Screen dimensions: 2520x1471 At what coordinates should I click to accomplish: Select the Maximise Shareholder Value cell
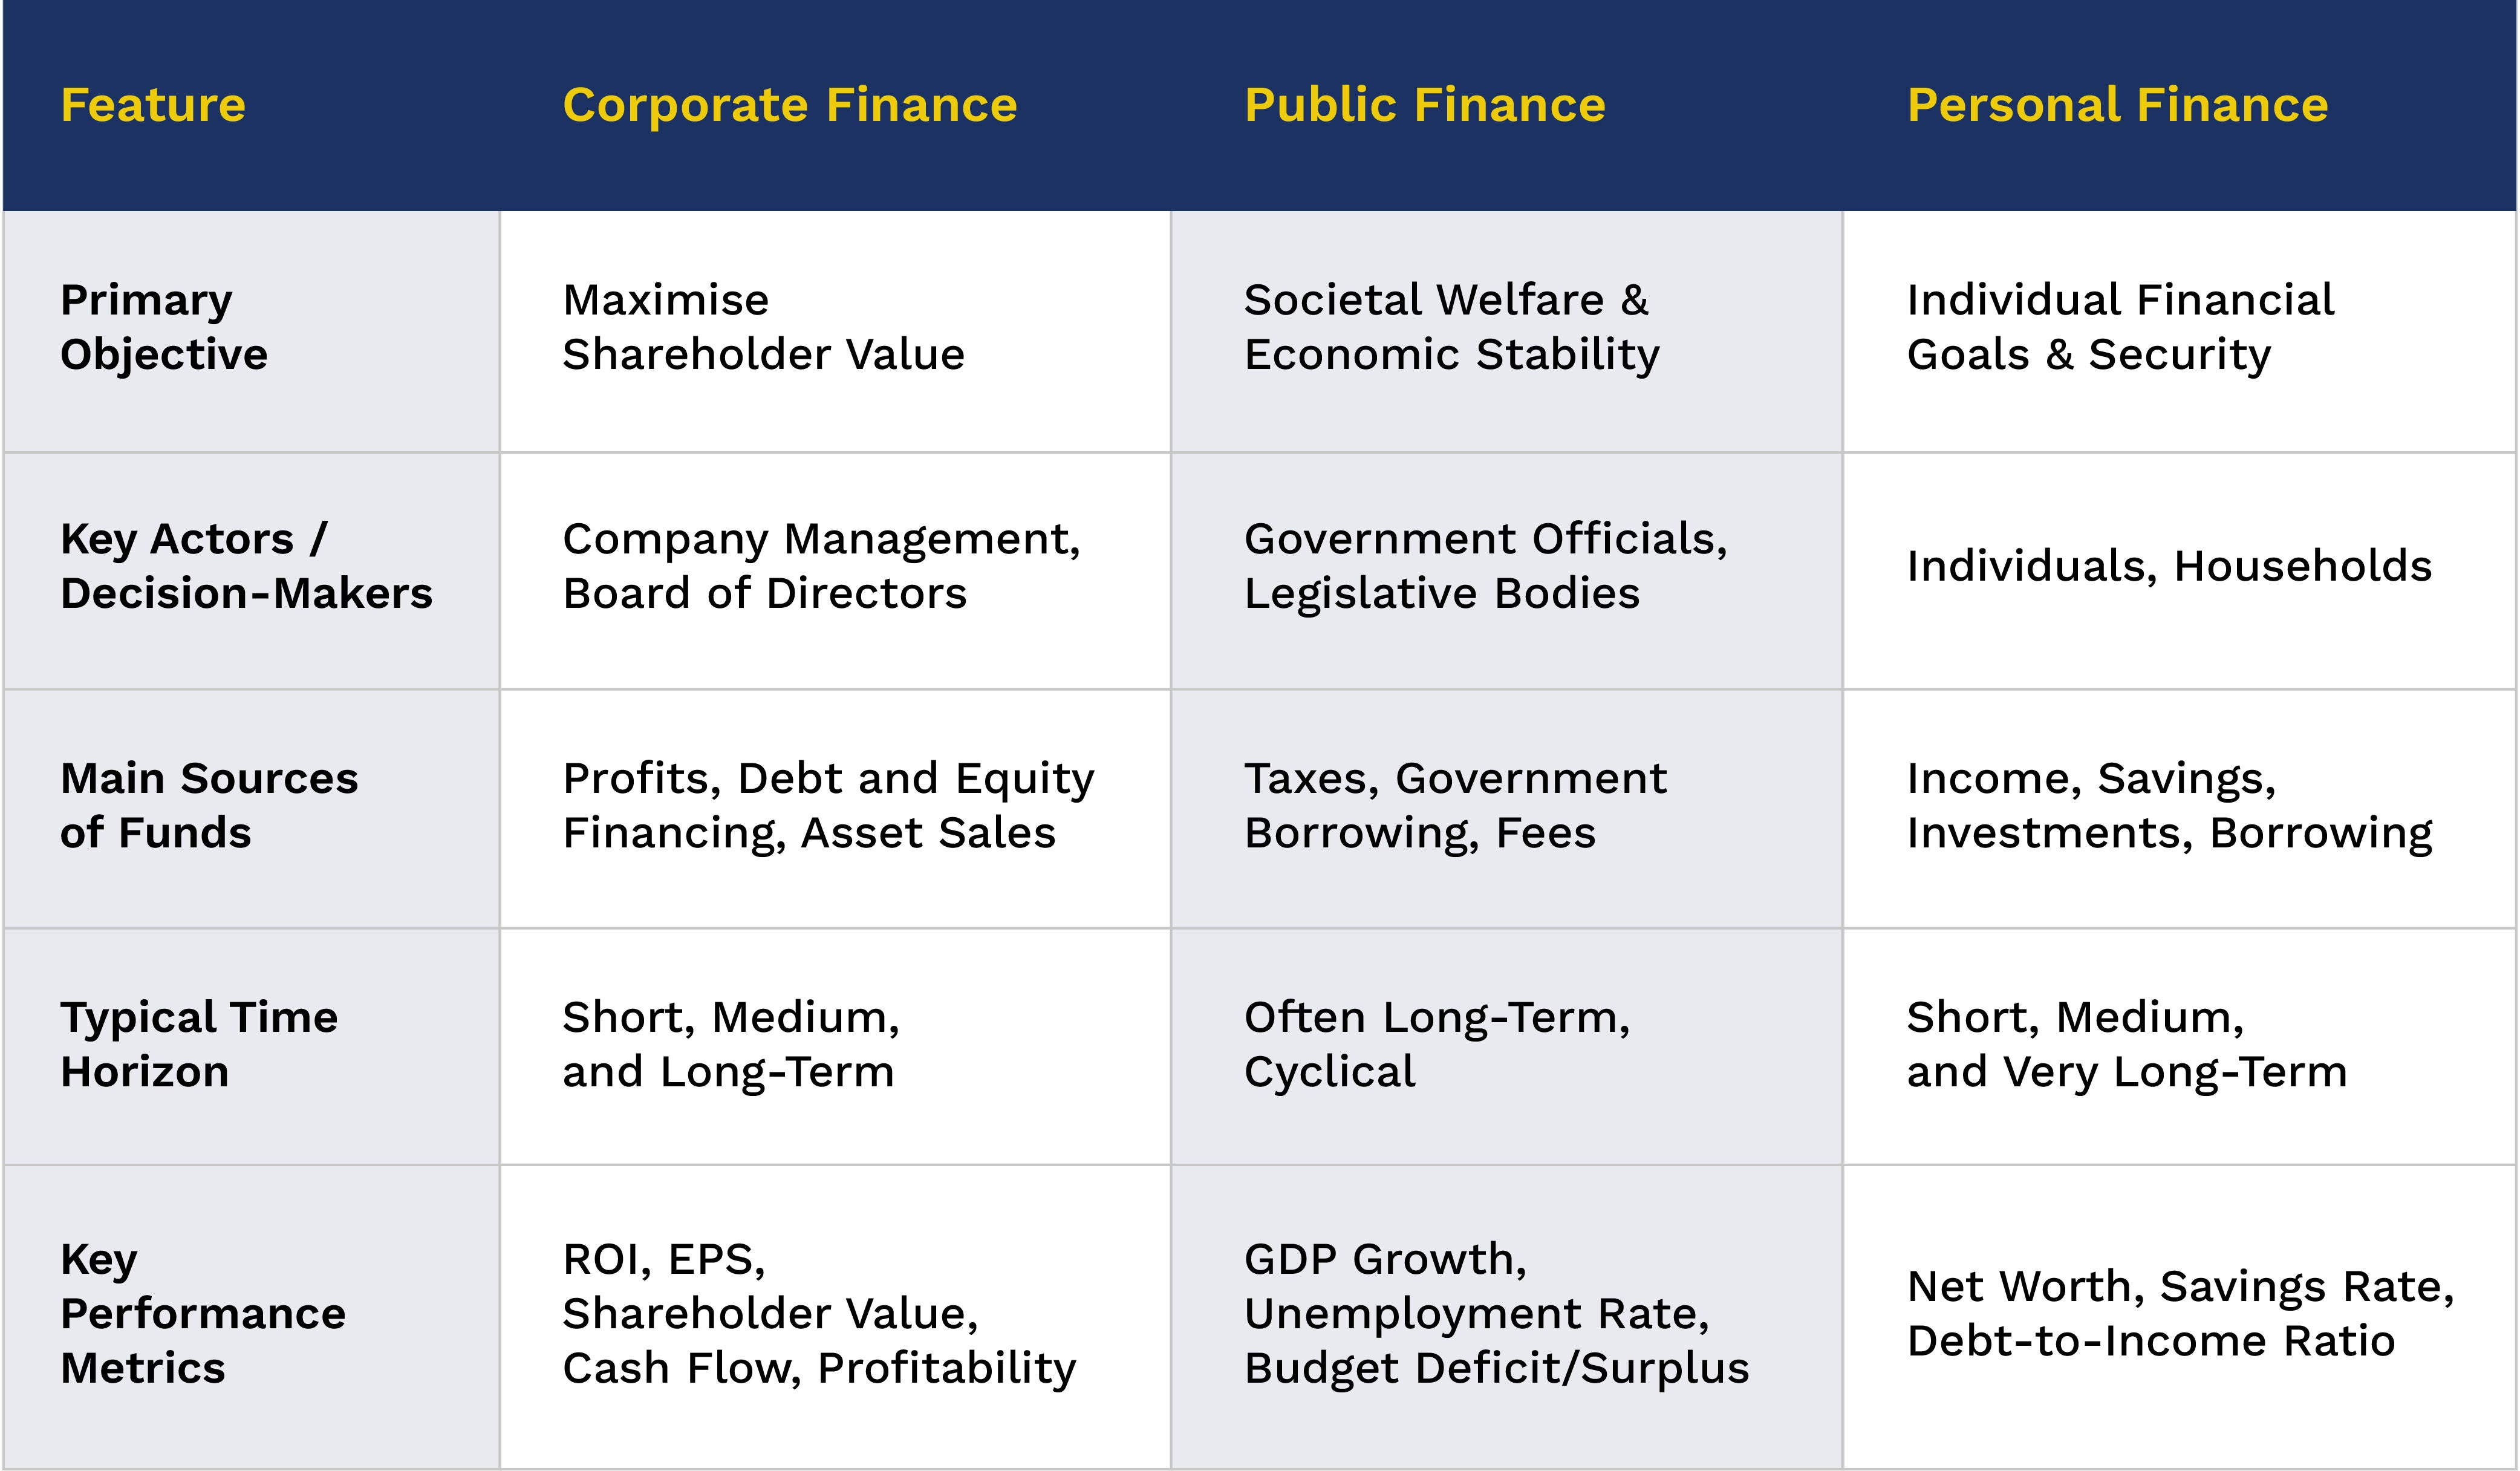pyautogui.click(x=763, y=327)
